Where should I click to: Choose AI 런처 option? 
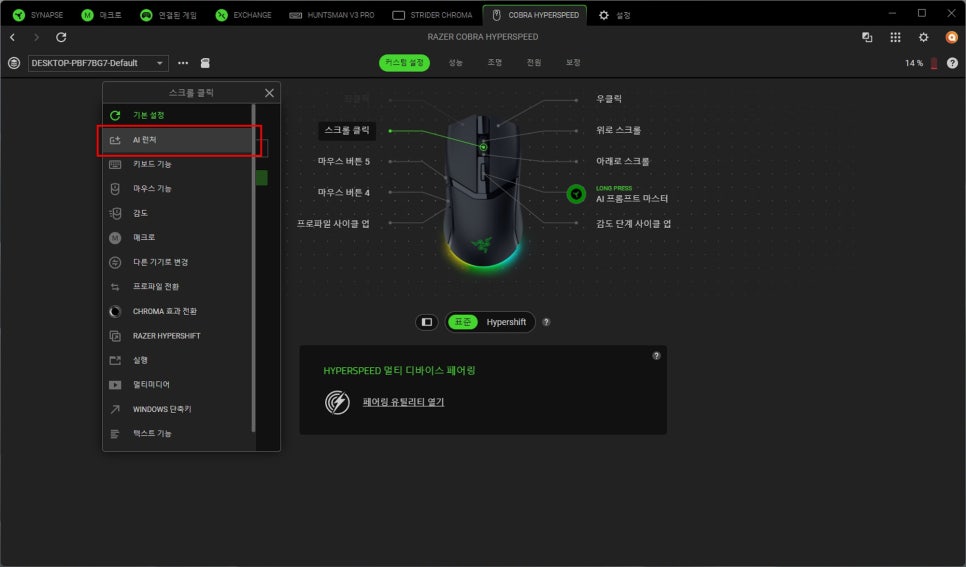177,140
